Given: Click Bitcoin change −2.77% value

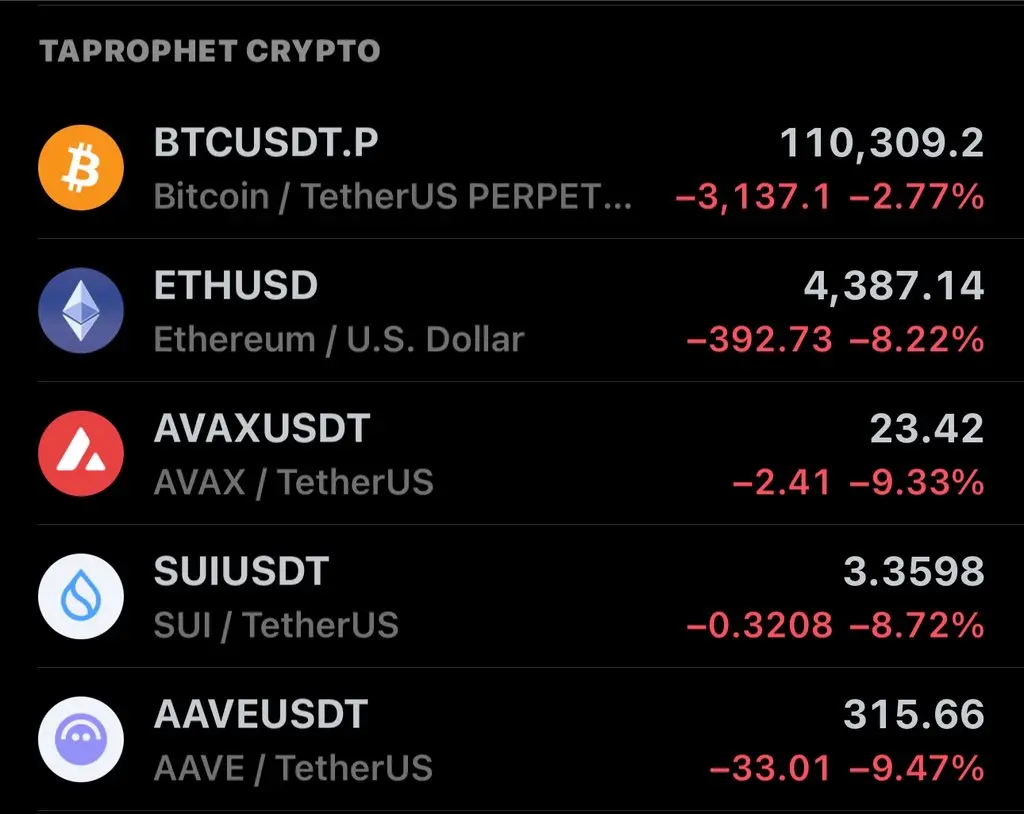Looking at the screenshot, I should pyautogui.click(x=916, y=197).
